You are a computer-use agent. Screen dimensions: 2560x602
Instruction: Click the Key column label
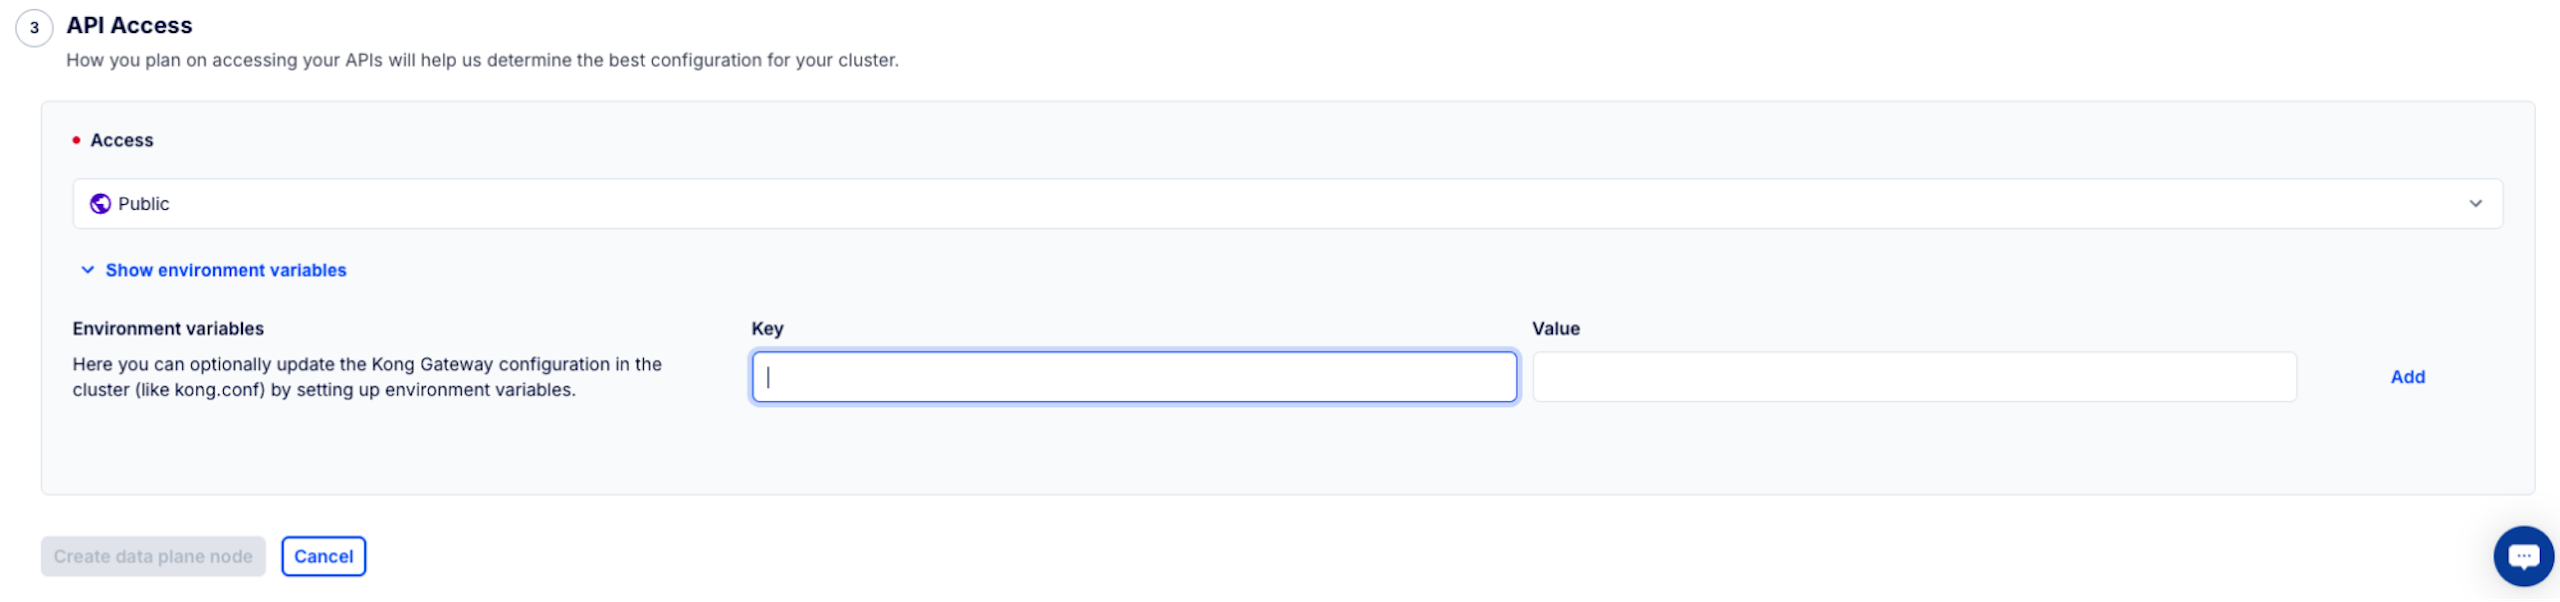(767, 329)
